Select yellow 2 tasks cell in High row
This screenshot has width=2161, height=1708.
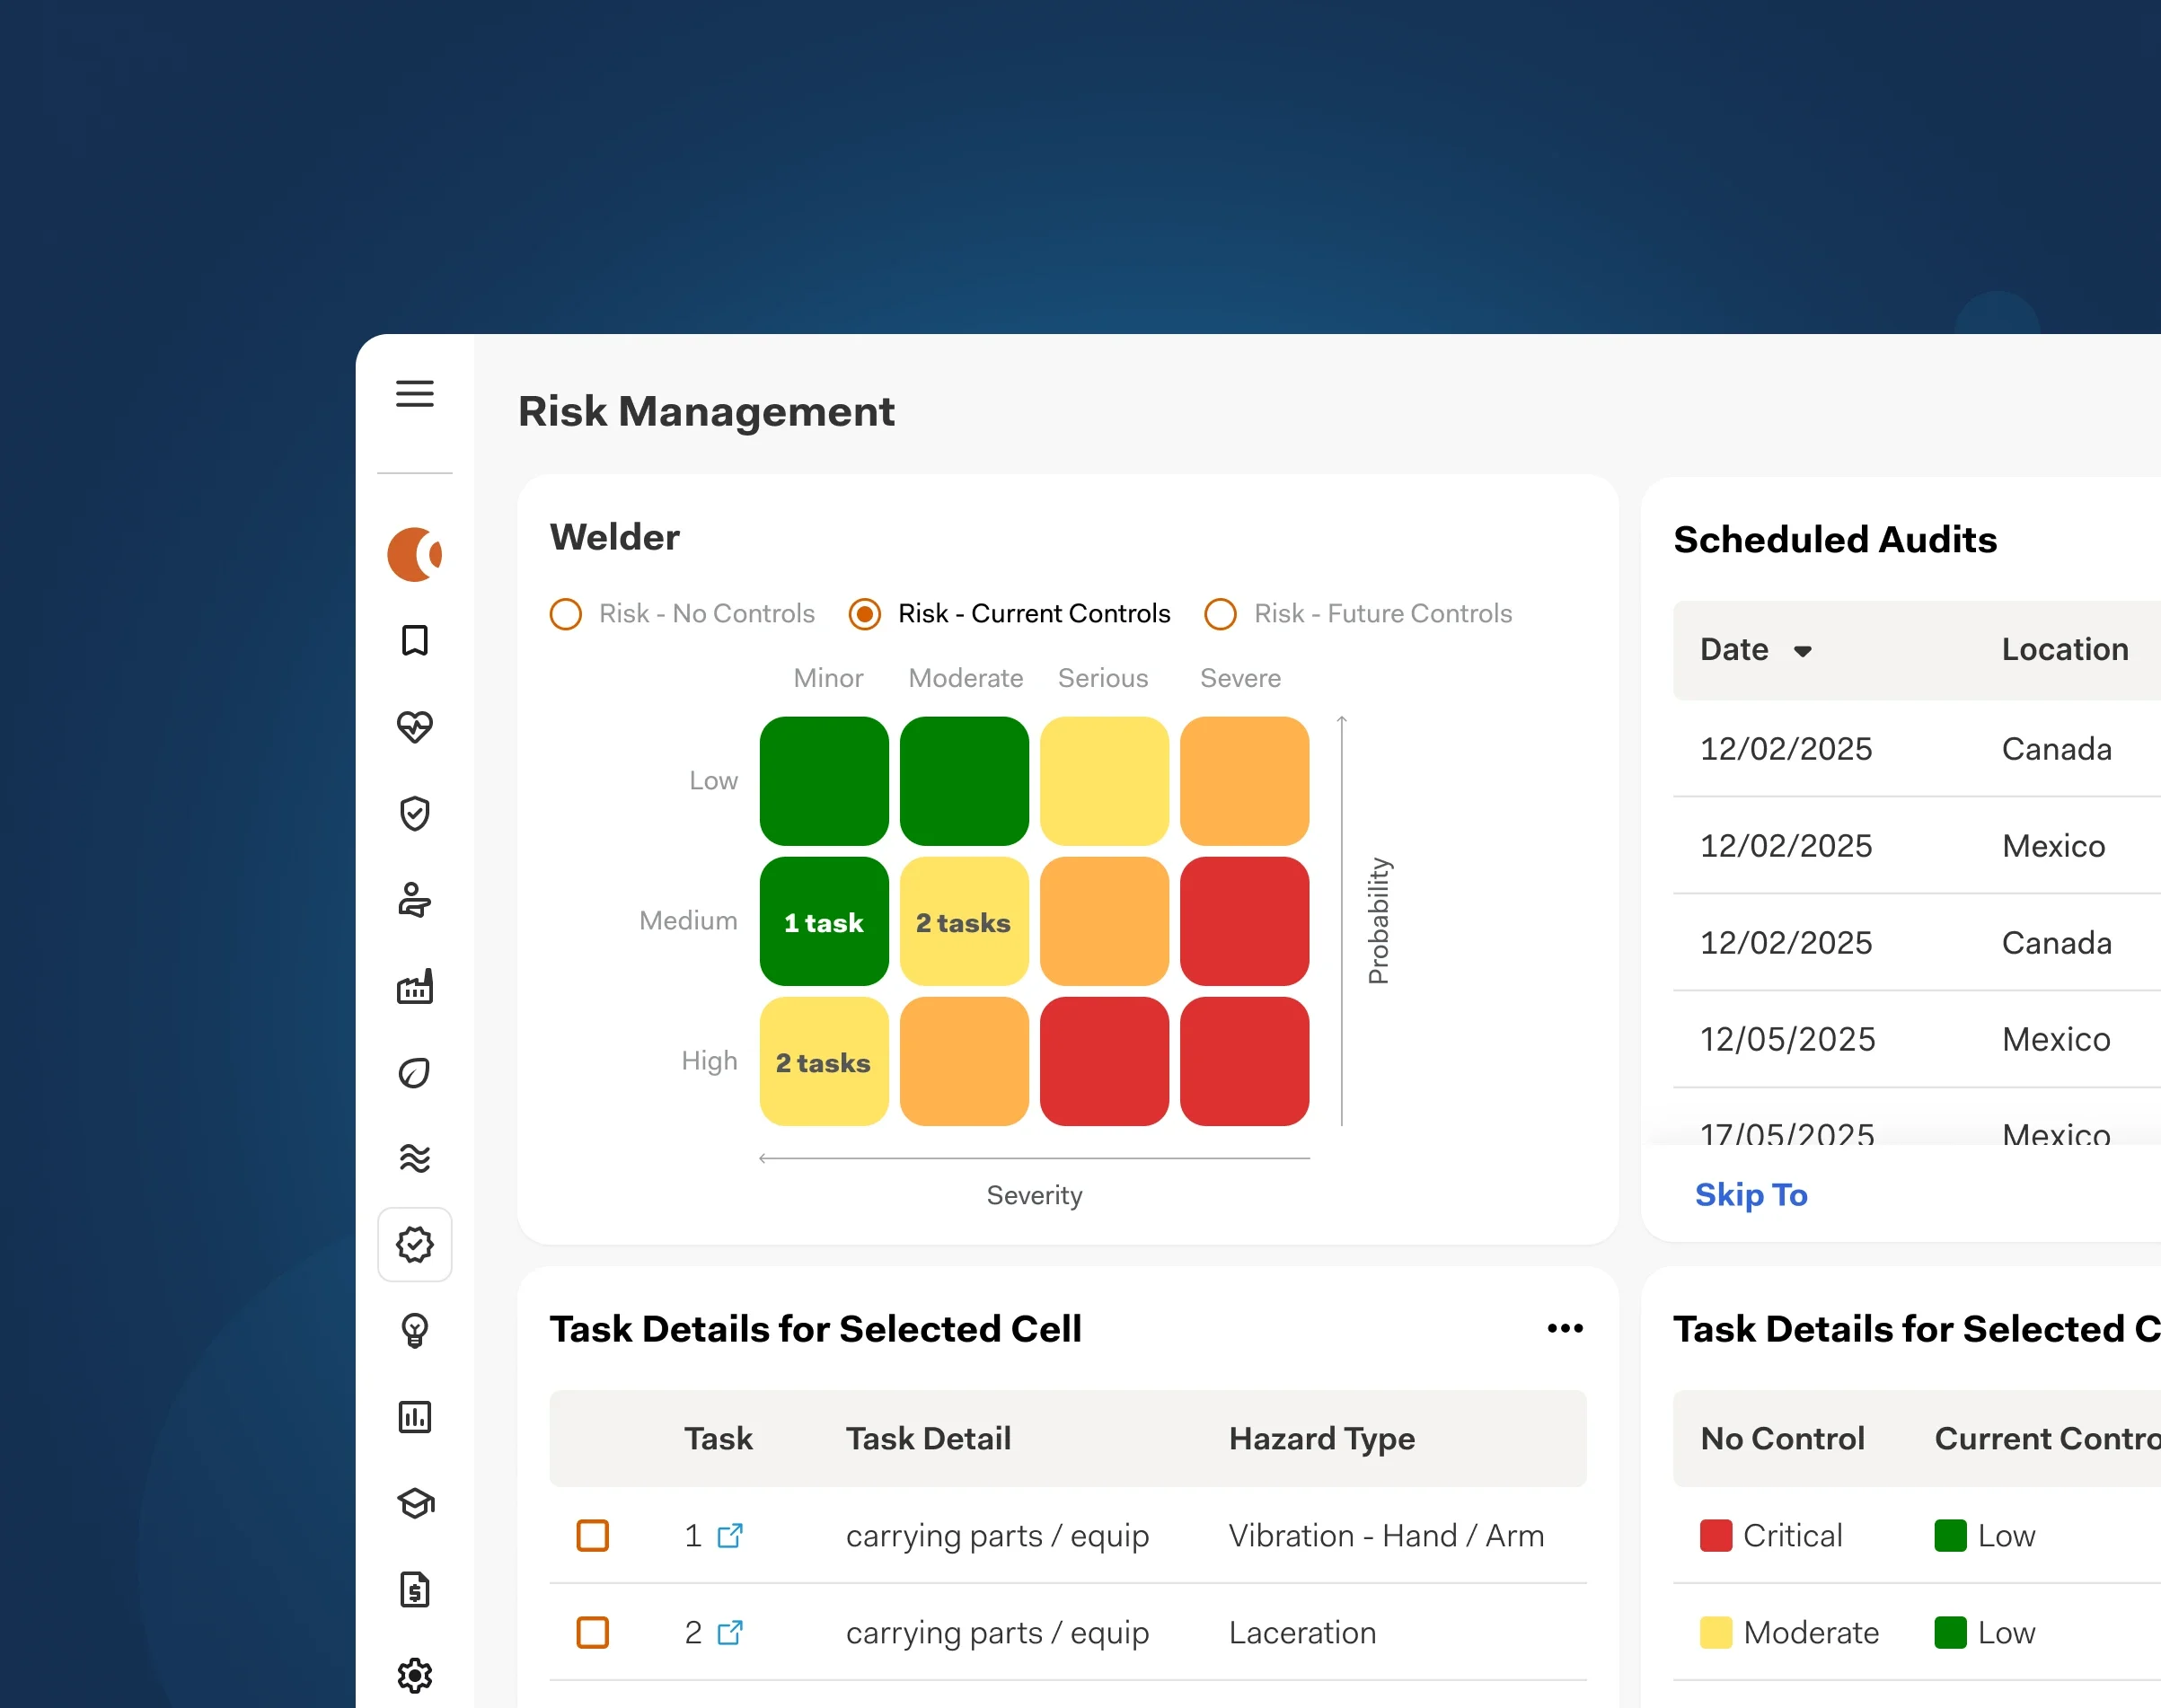coord(824,1061)
